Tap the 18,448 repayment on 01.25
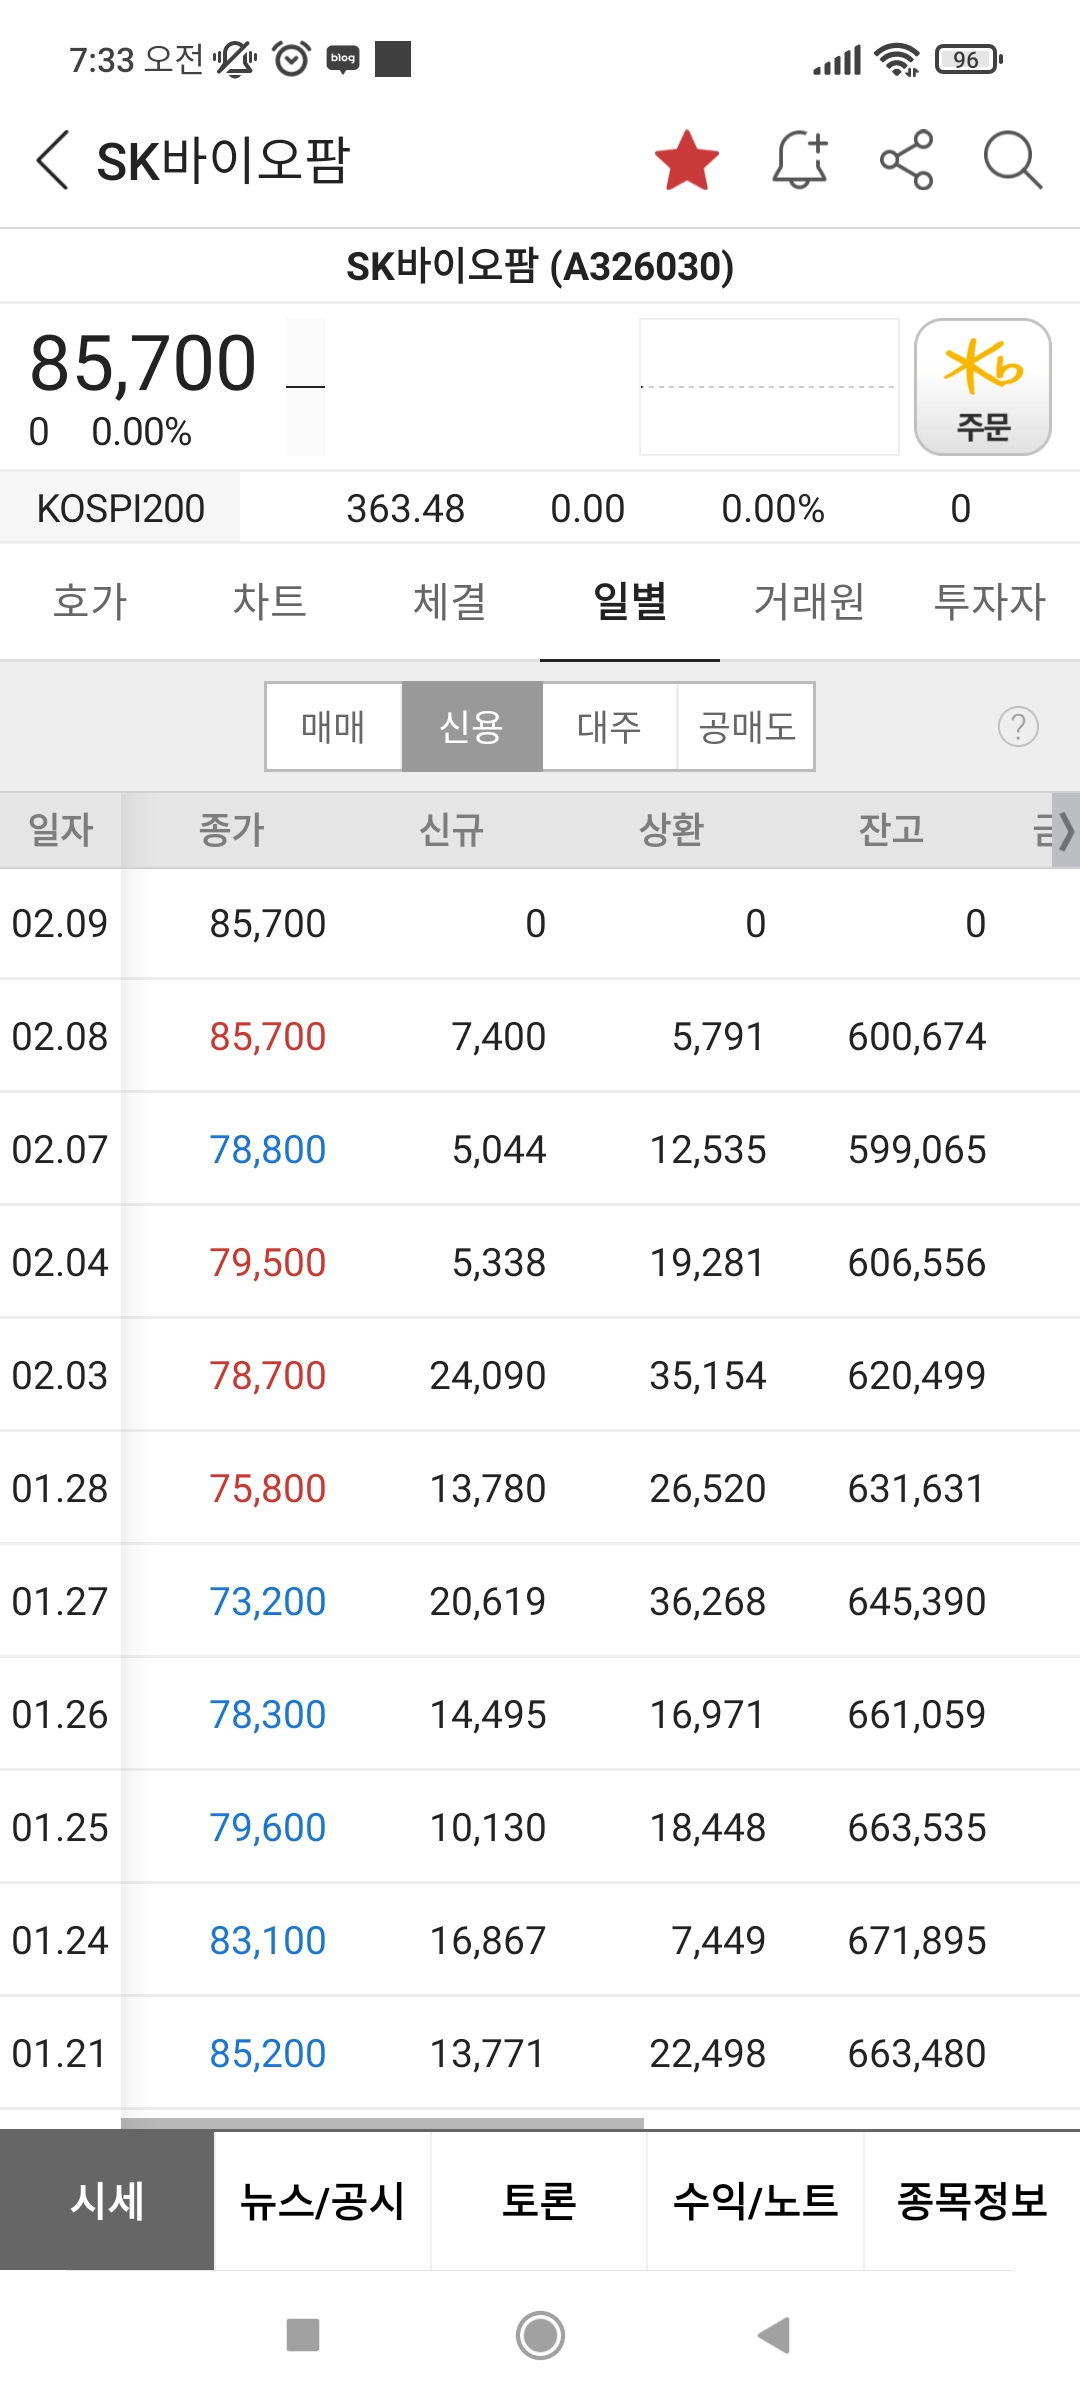 (x=708, y=1828)
